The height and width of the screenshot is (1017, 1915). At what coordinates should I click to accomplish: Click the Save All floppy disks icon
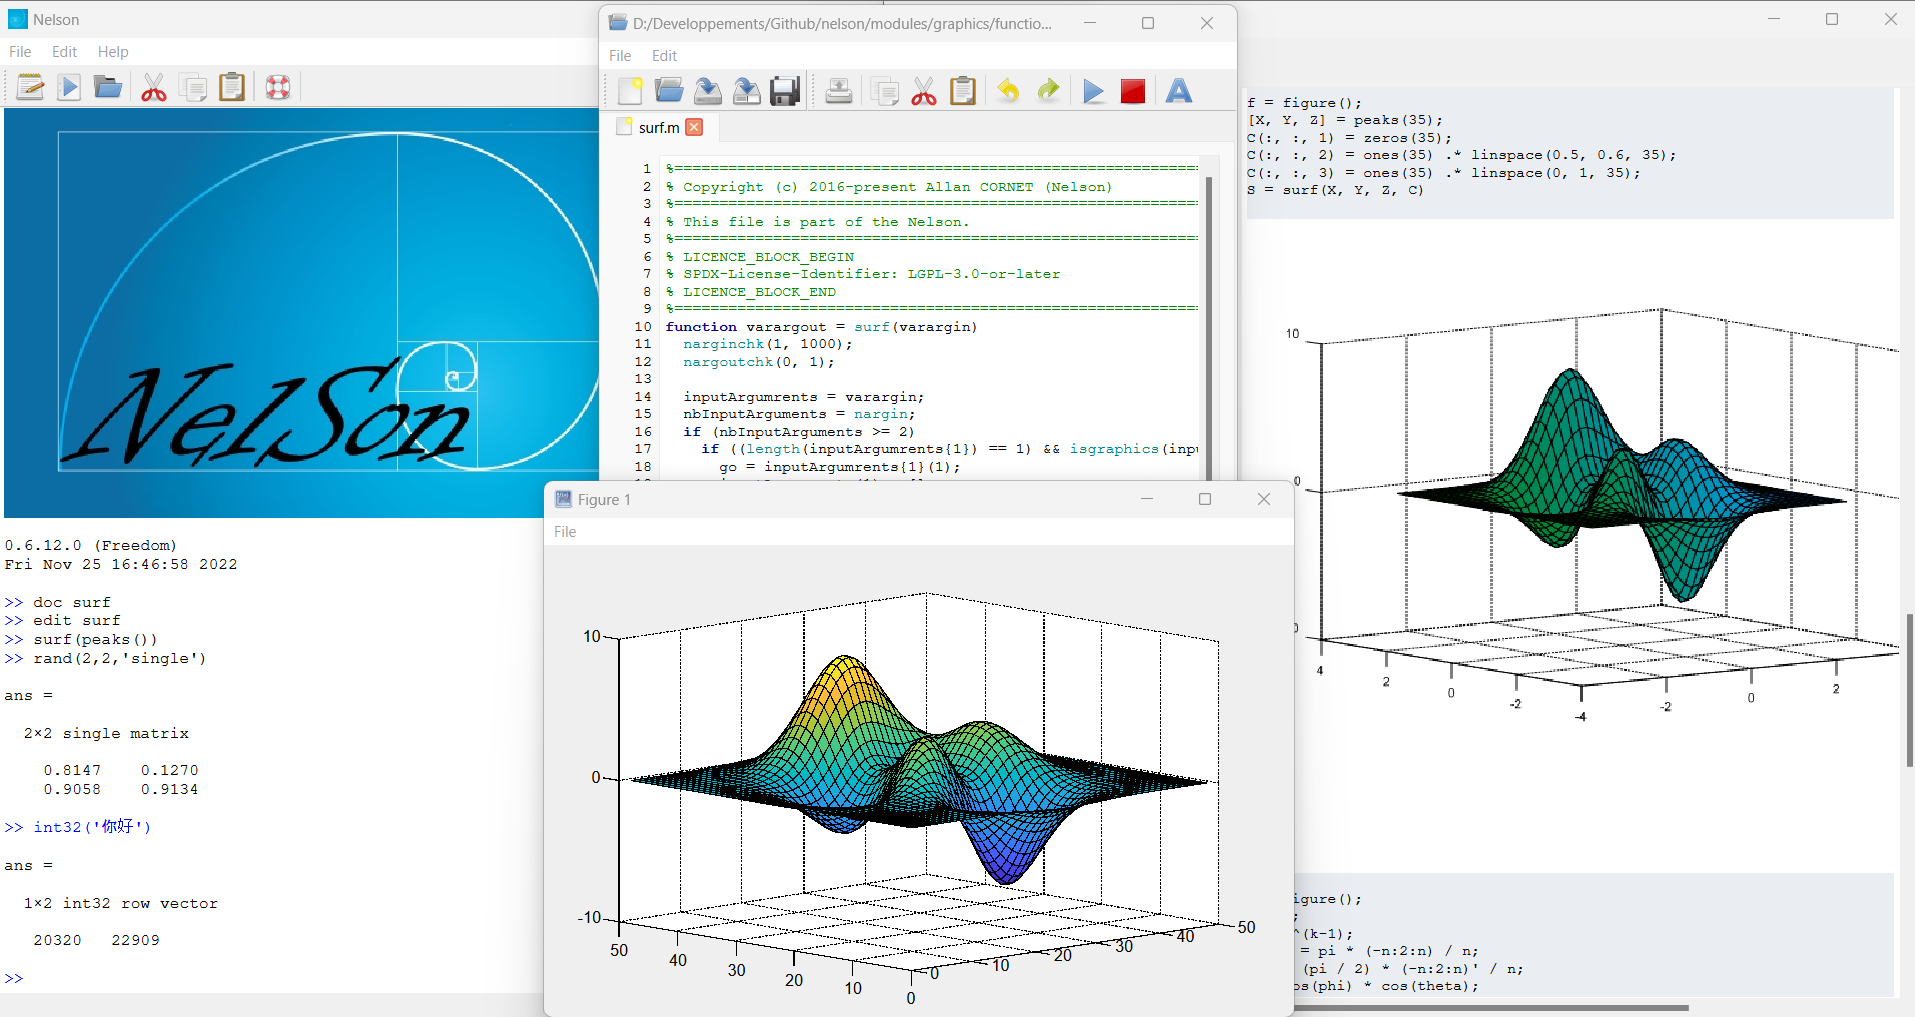point(785,91)
